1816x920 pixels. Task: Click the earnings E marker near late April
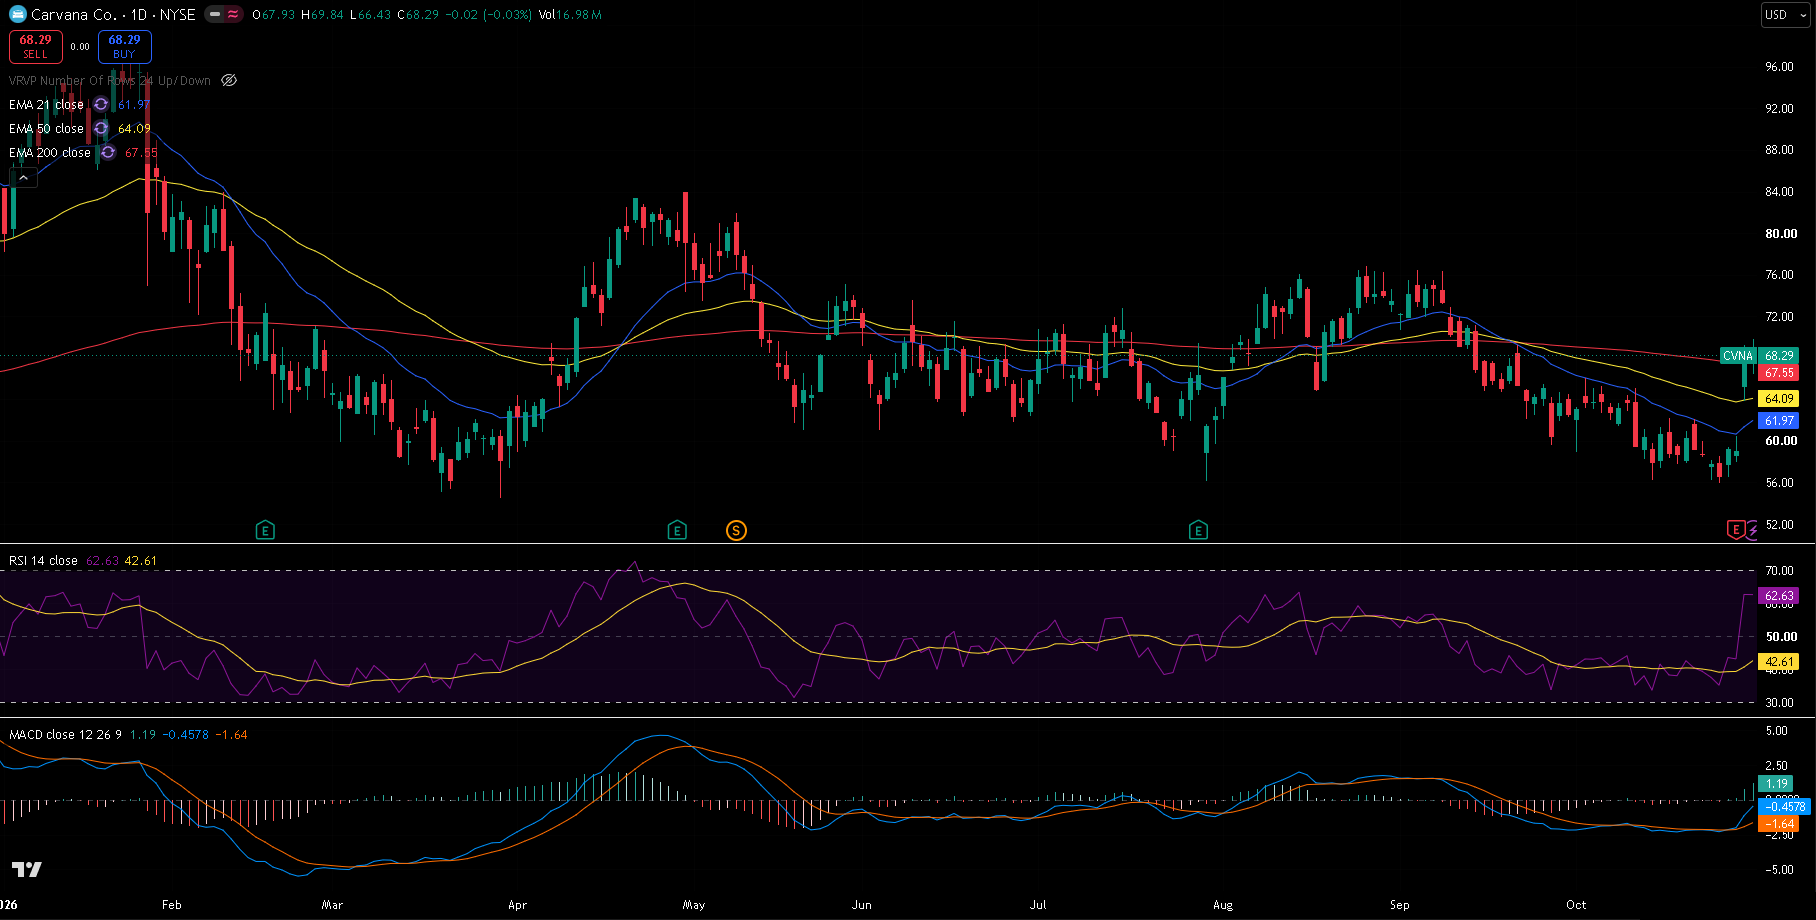(x=677, y=530)
